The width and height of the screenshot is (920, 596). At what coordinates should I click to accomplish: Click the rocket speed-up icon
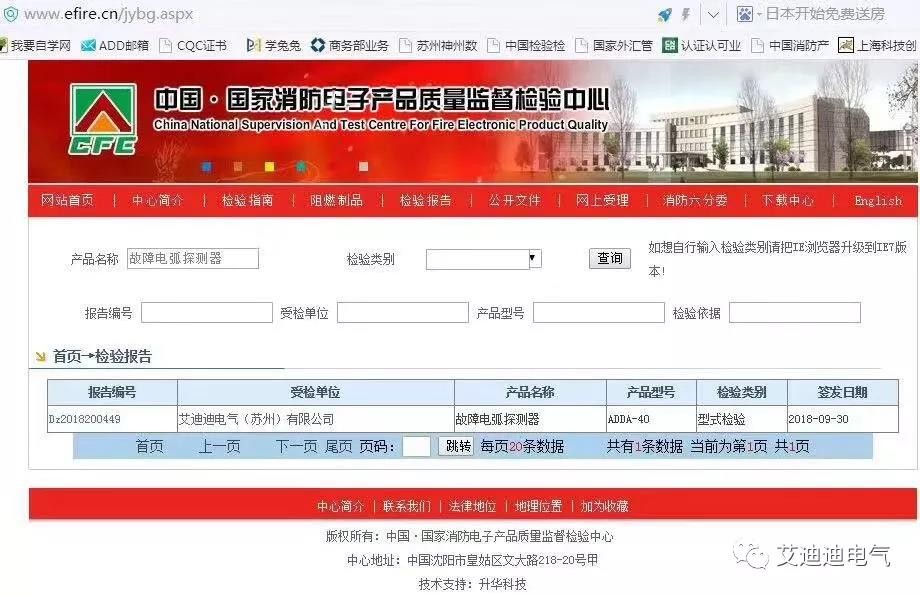[x=664, y=14]
